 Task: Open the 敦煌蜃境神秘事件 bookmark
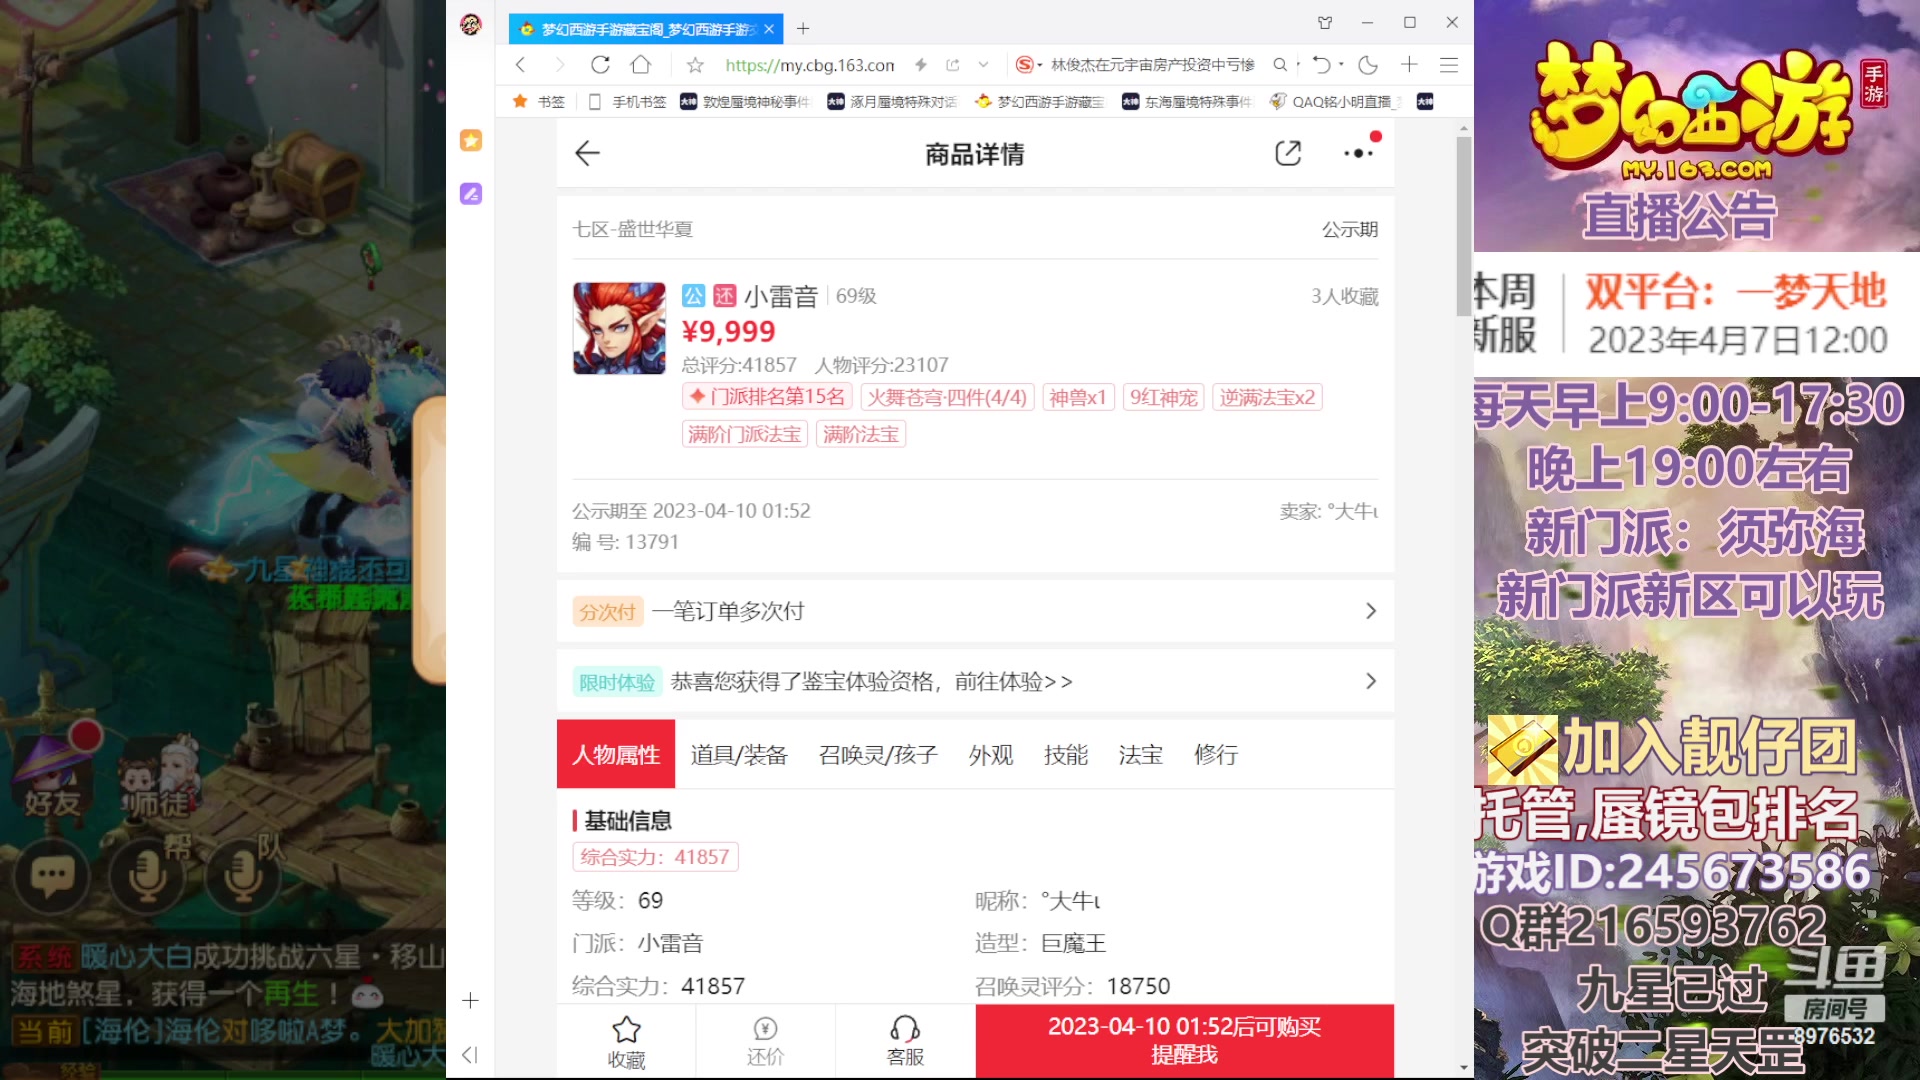pyautogui.click(x=745, y=101)
